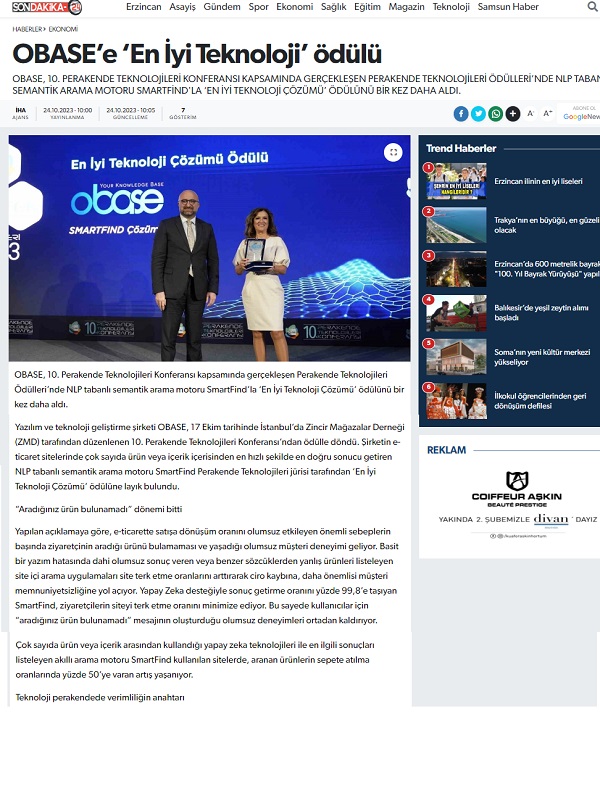Click subheading 'Teknoloji perakendede verimliliğin anahtarı'

[x=100, y=697]
